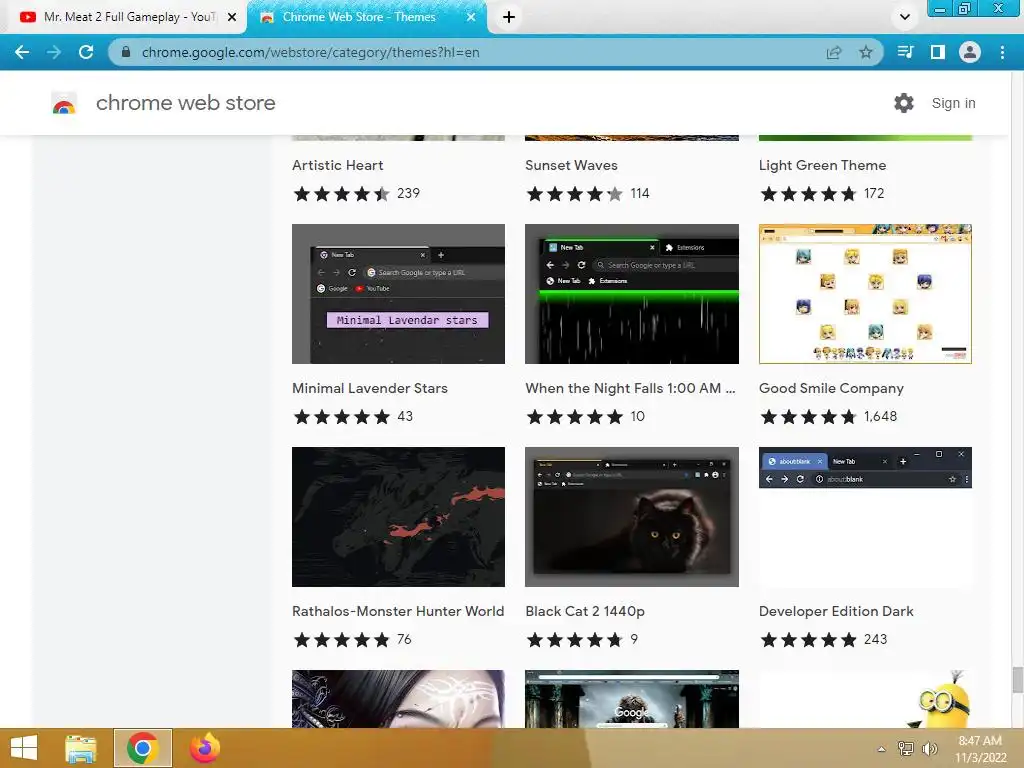Click Minimal Lavender Stars preview image

click(398, 294)
